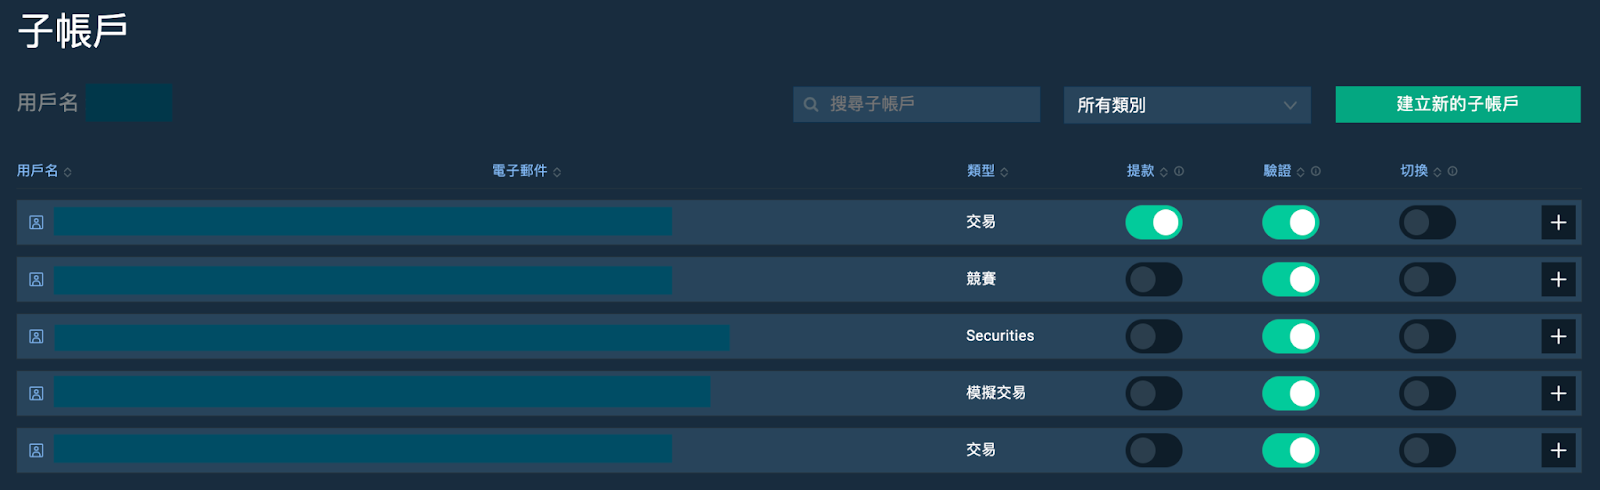Viewport: 1600px width, 490px height.
Task: Click the plus icon on the 競賽 row
Action: [x=1558, y=280]
